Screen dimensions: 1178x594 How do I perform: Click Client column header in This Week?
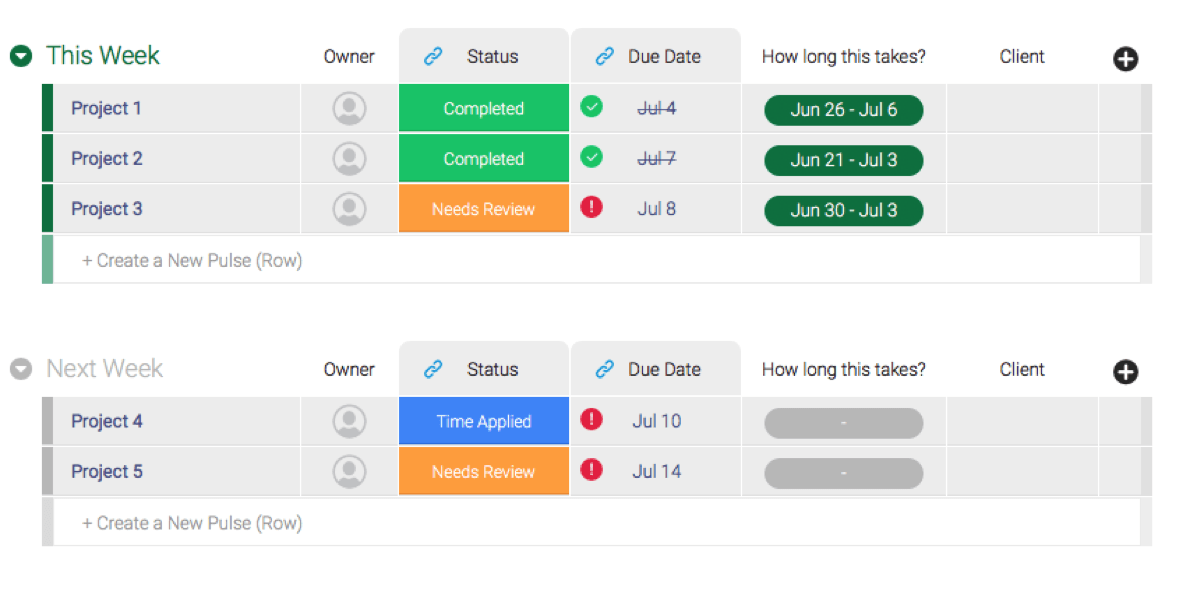(x=1022, y=56)
